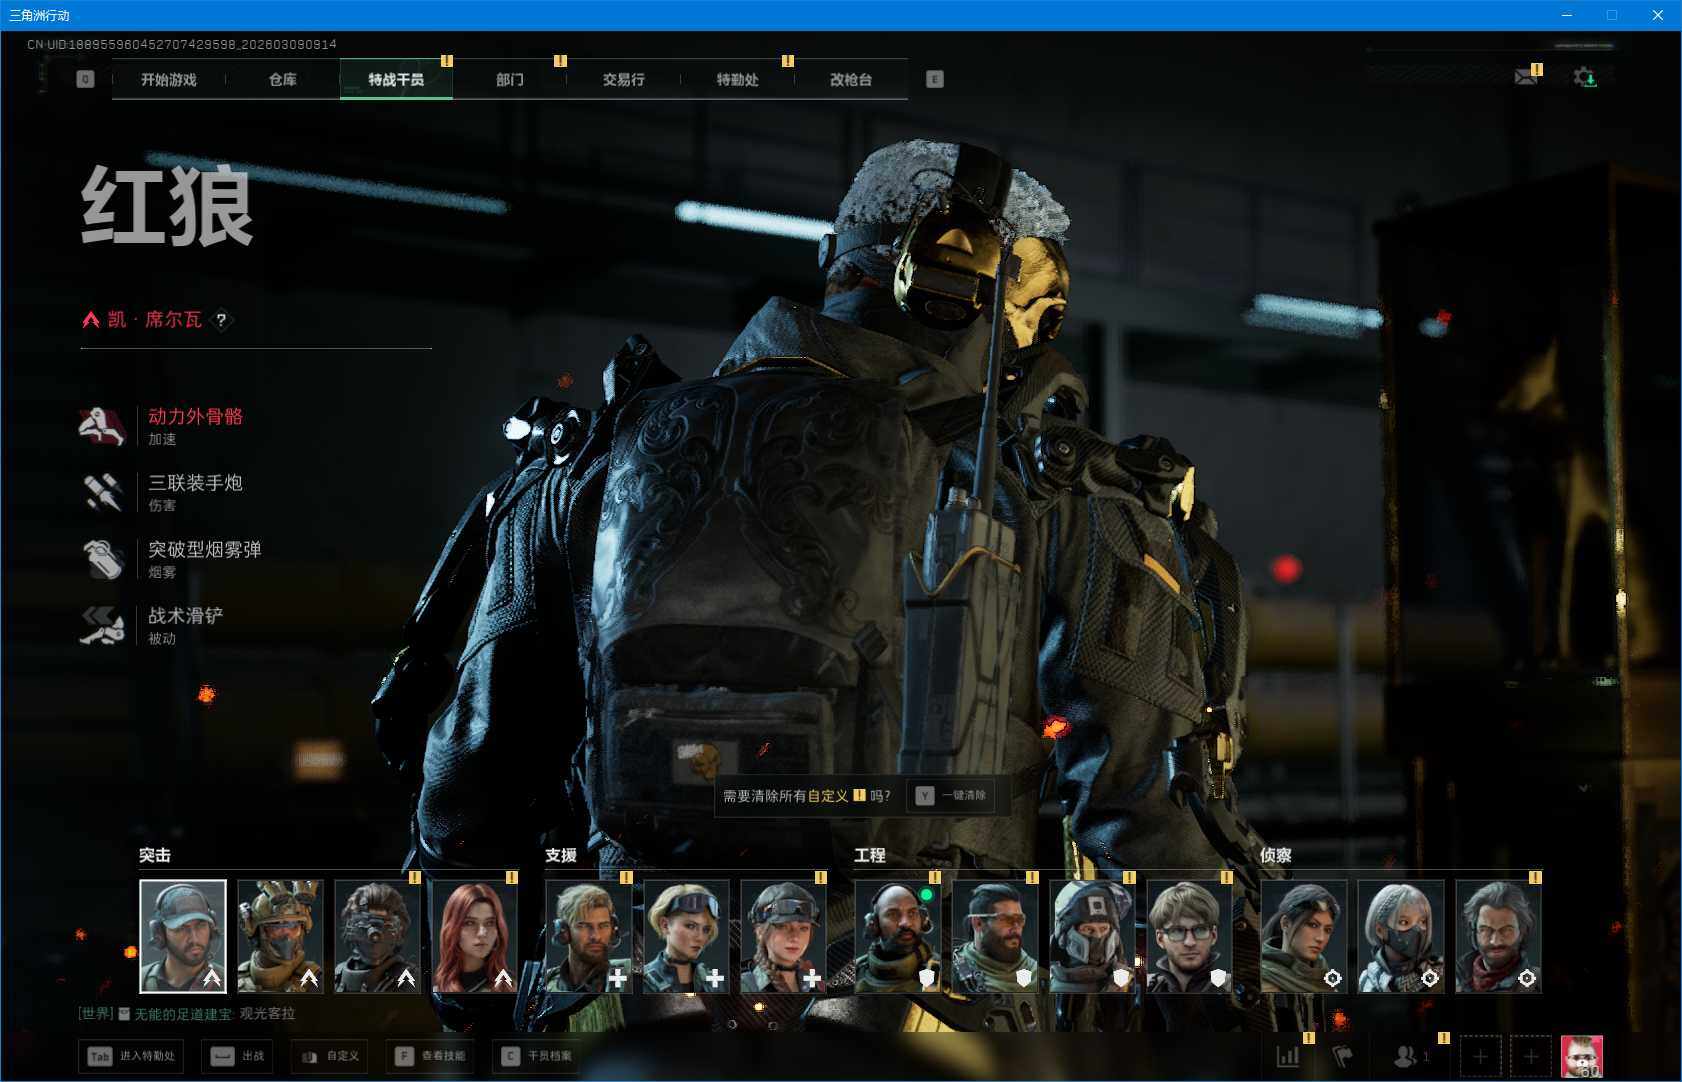Screen dimensions: 1682x1082
Task: Open the settings gear icon
Action: click(x=1584, y=77)
